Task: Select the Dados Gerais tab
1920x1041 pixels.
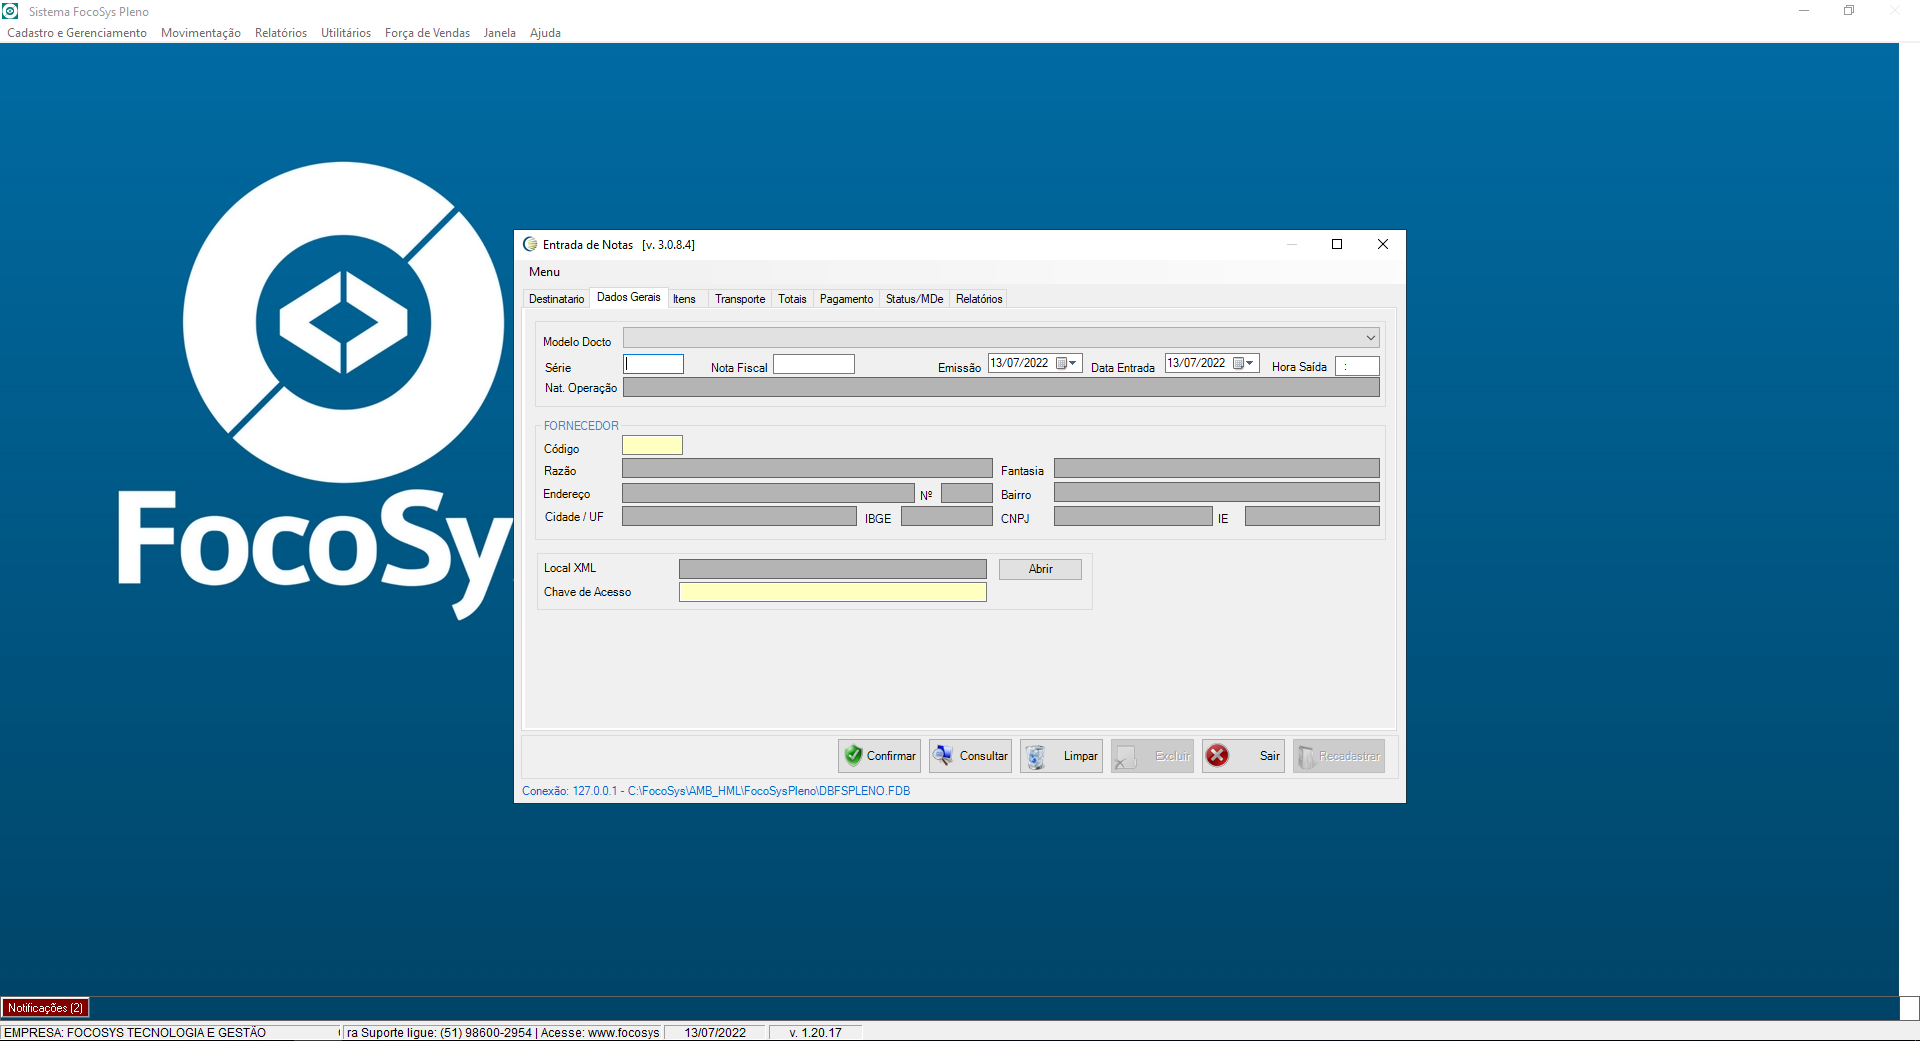Action: [x=629, y=297]
